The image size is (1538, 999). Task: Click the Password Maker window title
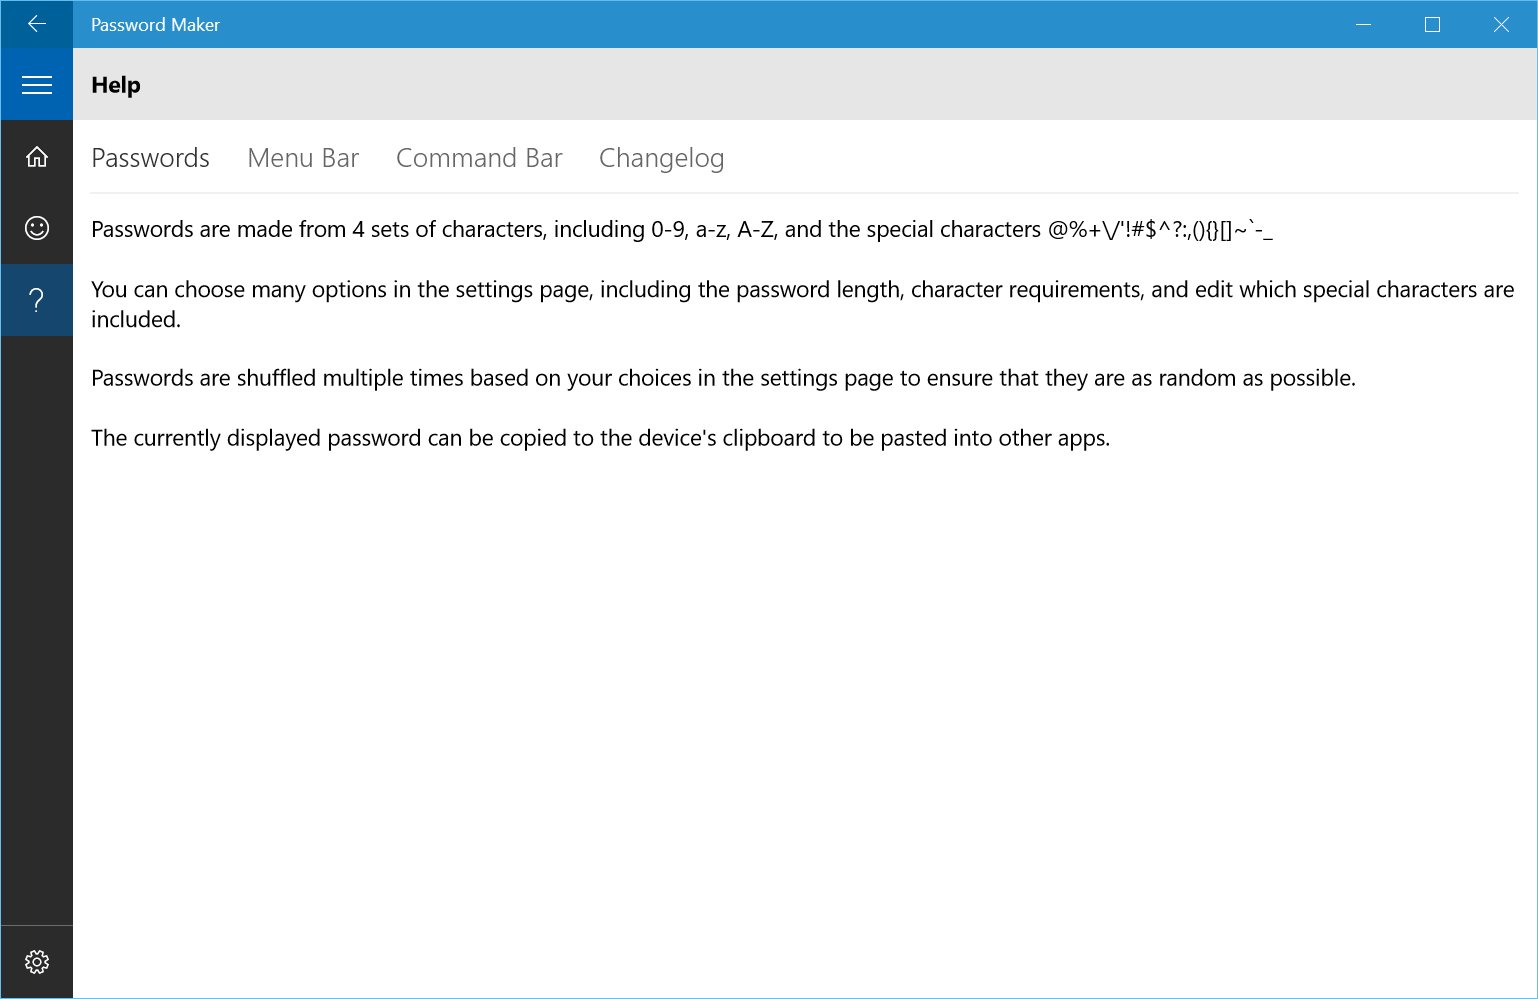[x=155, y=25]
